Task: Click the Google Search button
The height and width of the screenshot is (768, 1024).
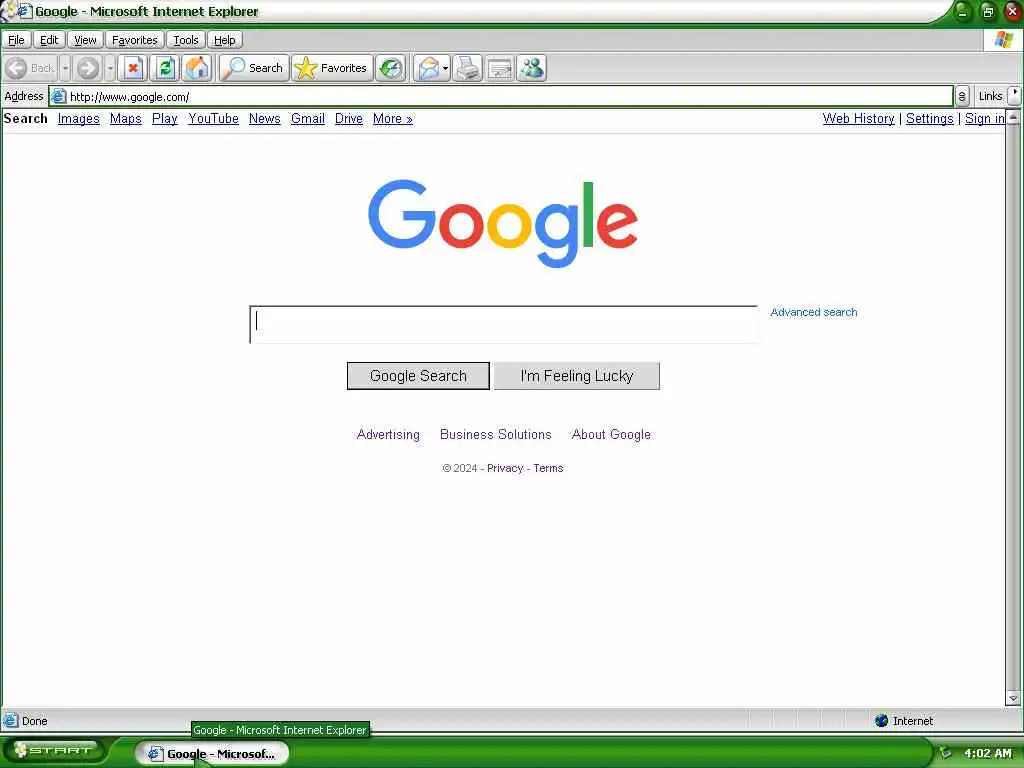Action: tap(418, 376)
